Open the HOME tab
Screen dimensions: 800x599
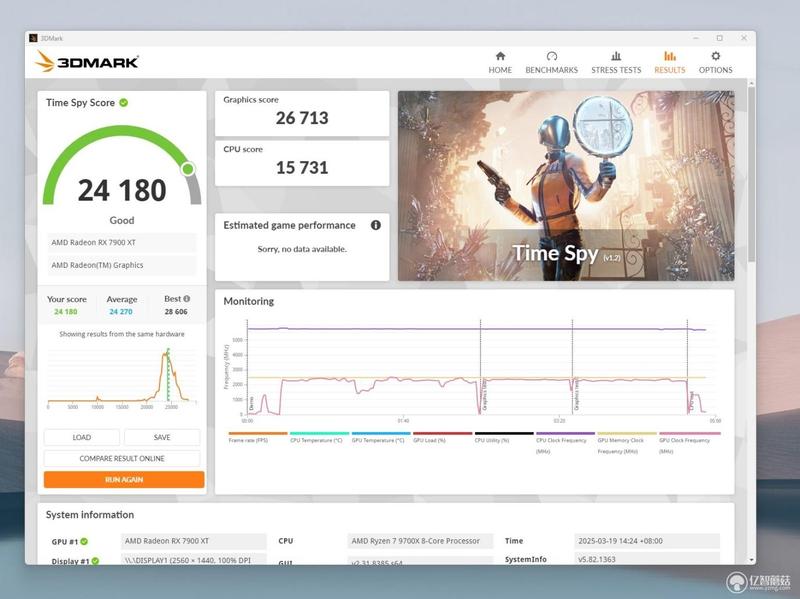click(500, 63)
